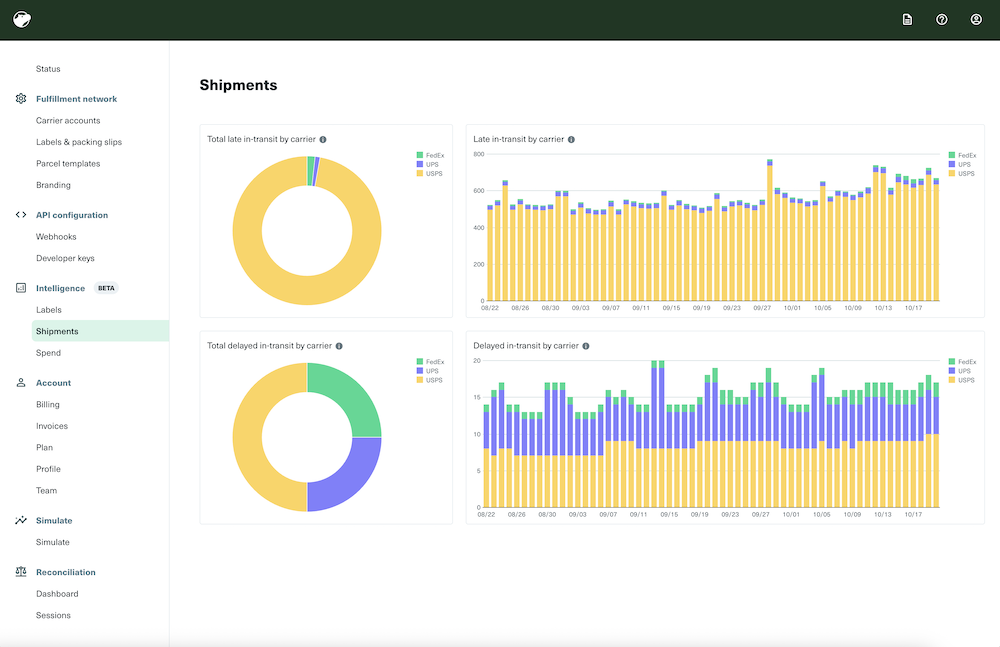Toggle USPS legend in Total late in-transit donut

tap(429, 173)
